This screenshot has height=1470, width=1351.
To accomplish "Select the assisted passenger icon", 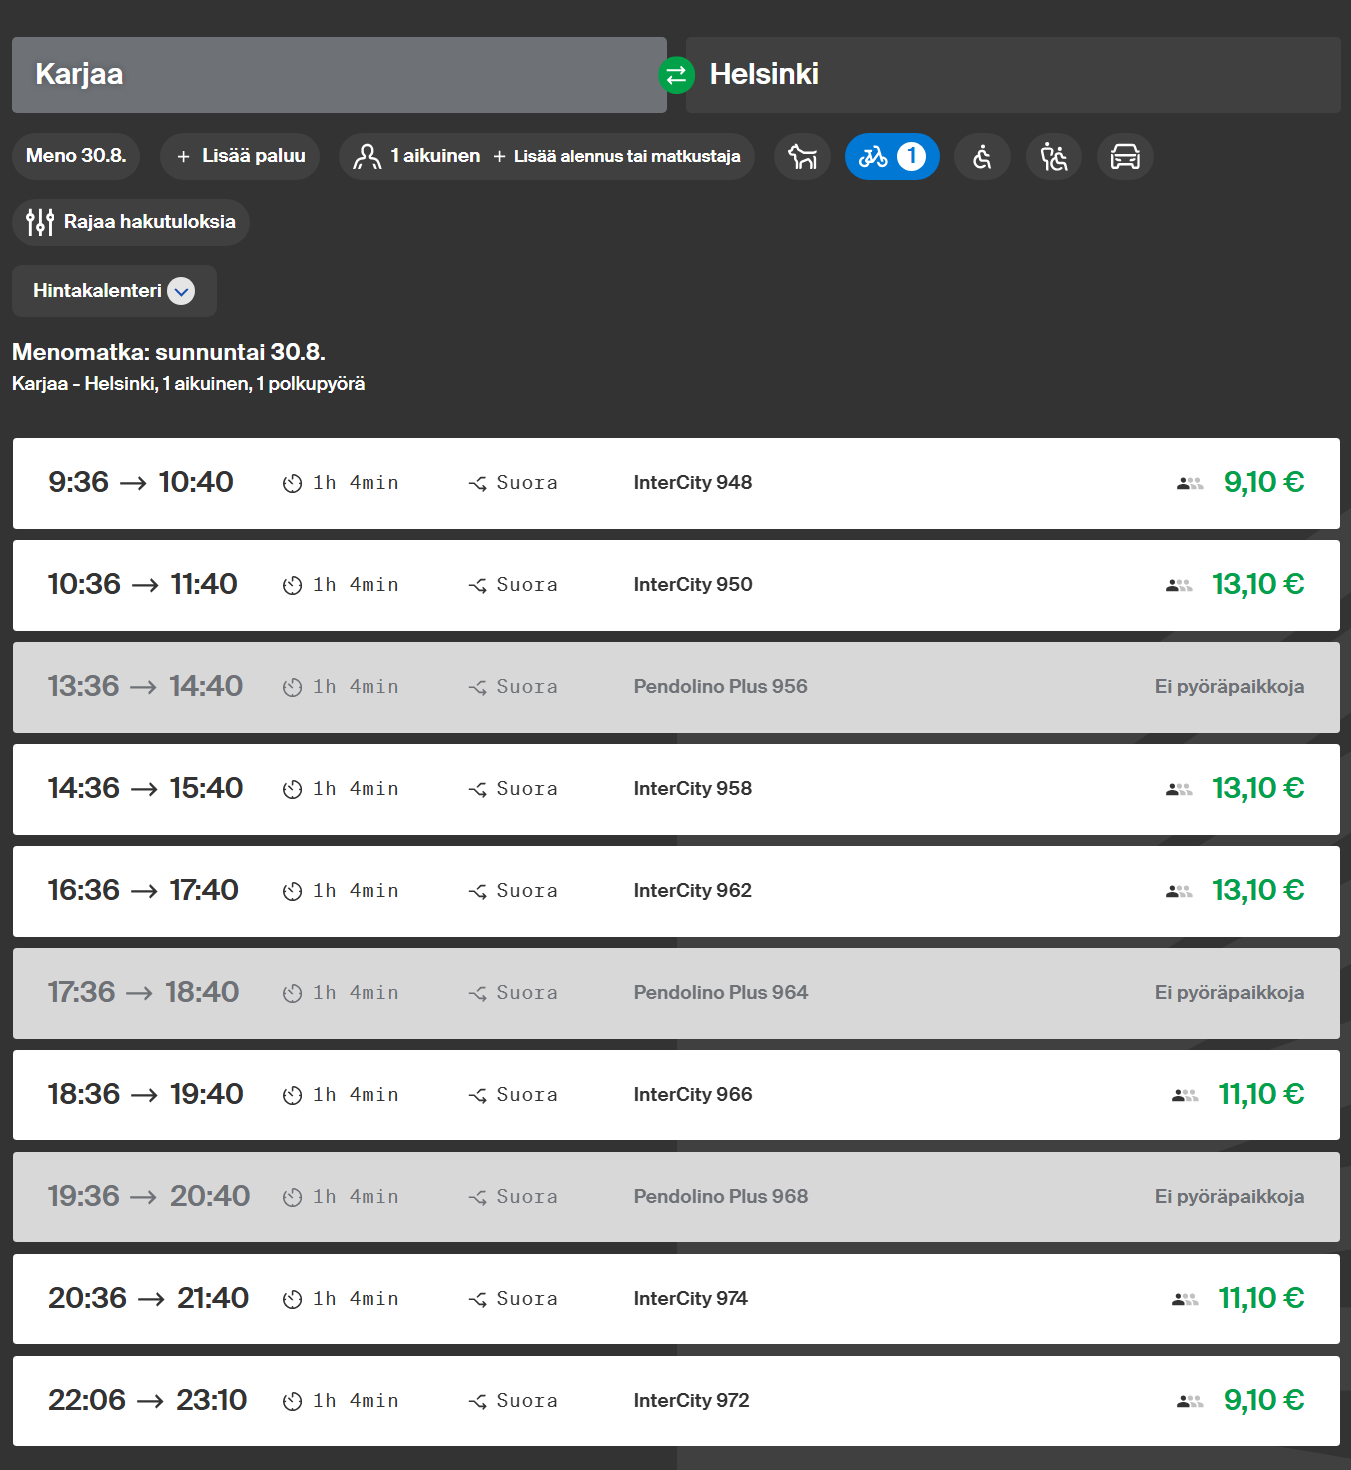I will point(1054,157).
